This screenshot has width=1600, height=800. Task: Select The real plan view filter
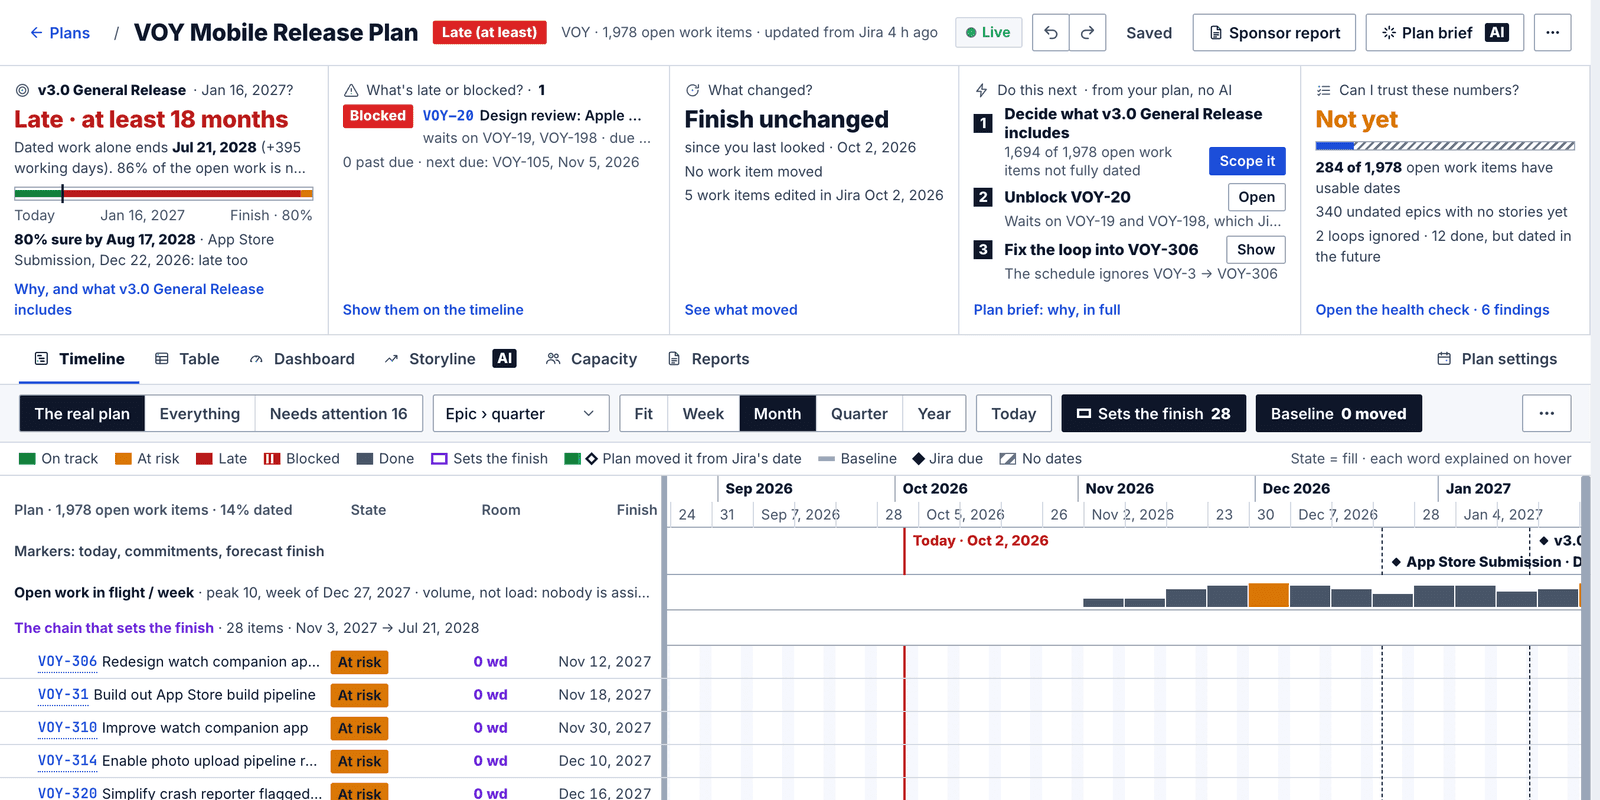82,413
